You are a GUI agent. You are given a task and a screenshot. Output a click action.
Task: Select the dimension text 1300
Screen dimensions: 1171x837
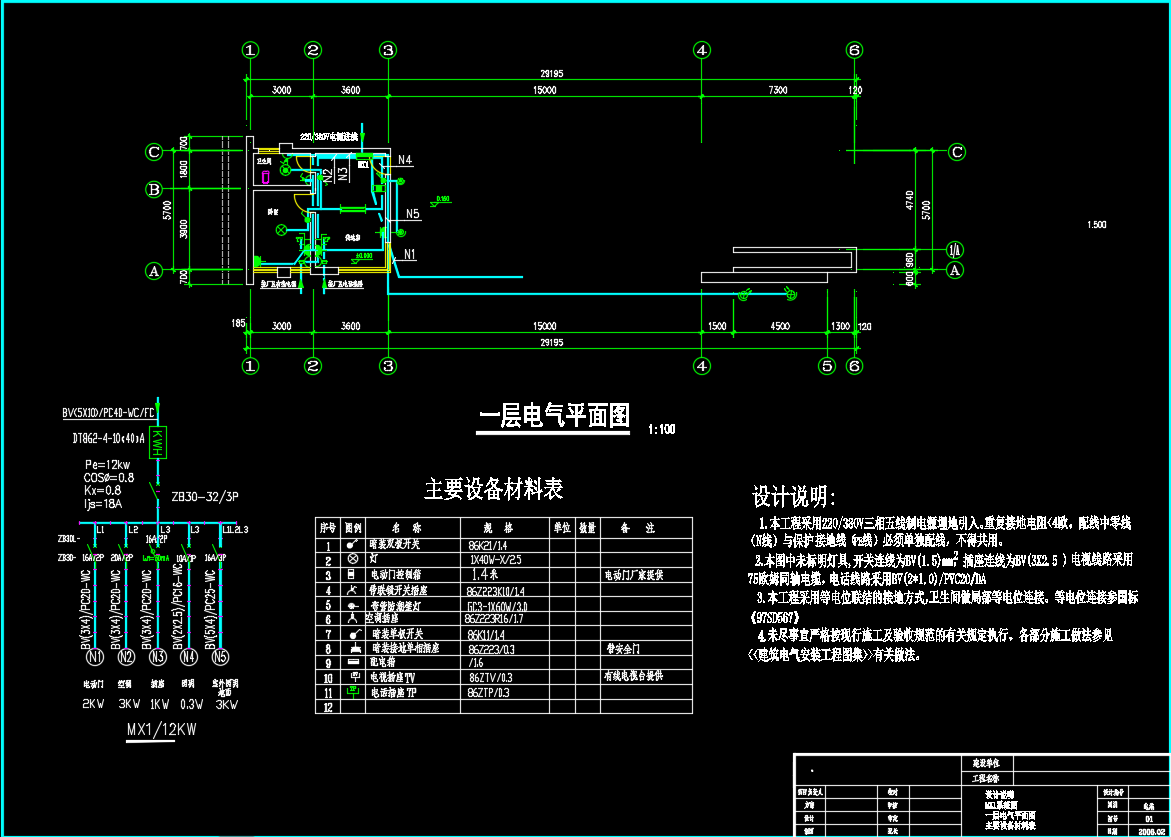pyautogui.click(x=840, y=326)
